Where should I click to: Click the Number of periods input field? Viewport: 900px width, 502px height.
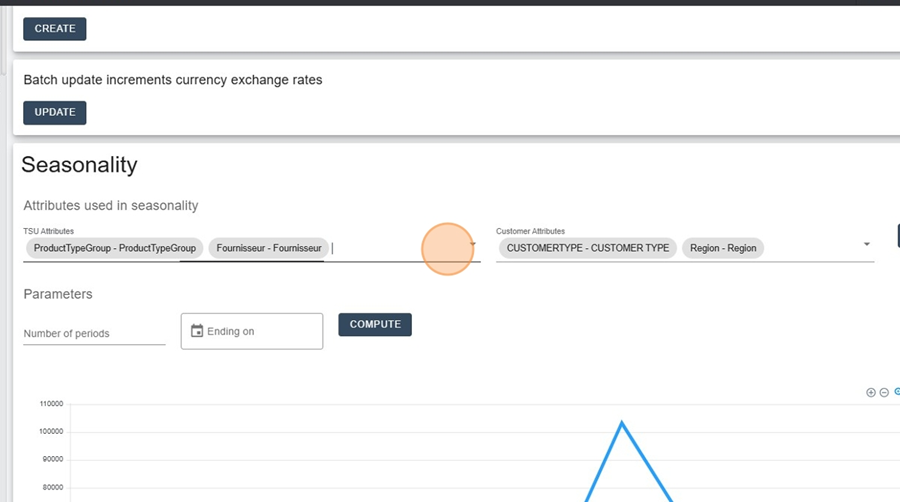point(94,333)
